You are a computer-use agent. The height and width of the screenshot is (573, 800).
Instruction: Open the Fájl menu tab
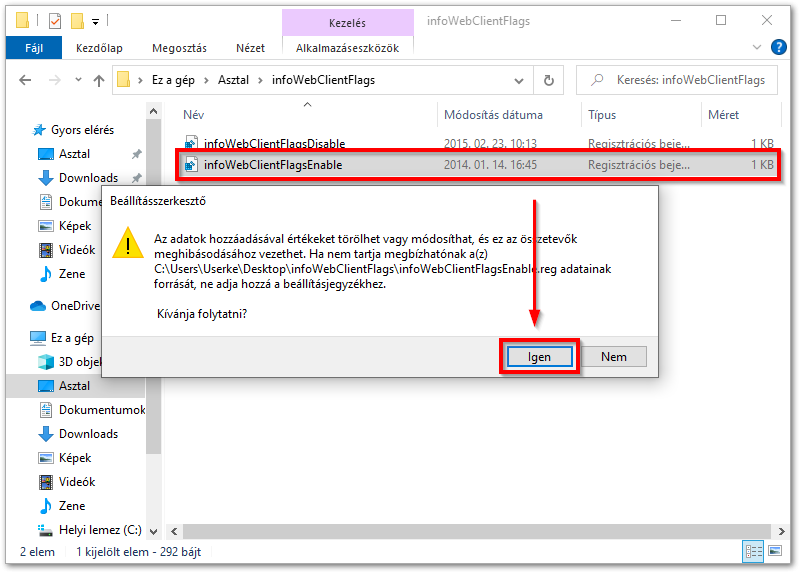tap(32, 47)
